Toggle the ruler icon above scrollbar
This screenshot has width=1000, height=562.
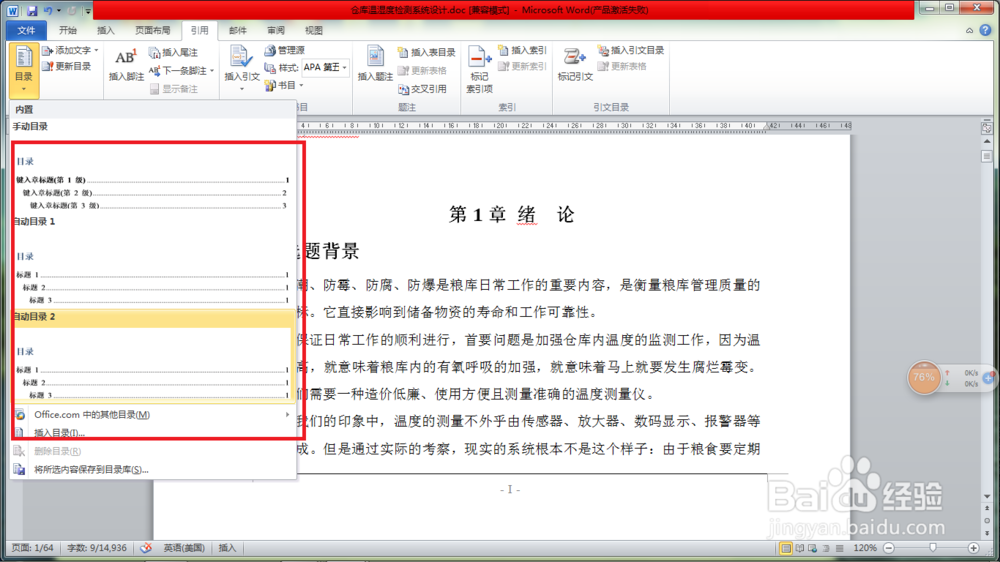tap(987, 128)
